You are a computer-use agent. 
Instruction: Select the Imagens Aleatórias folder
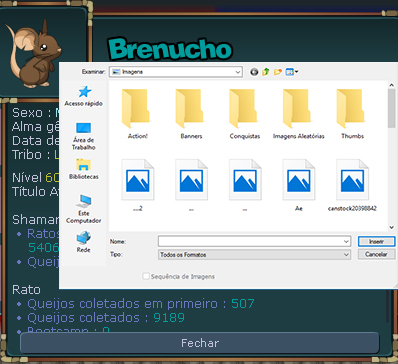point(298,114)
